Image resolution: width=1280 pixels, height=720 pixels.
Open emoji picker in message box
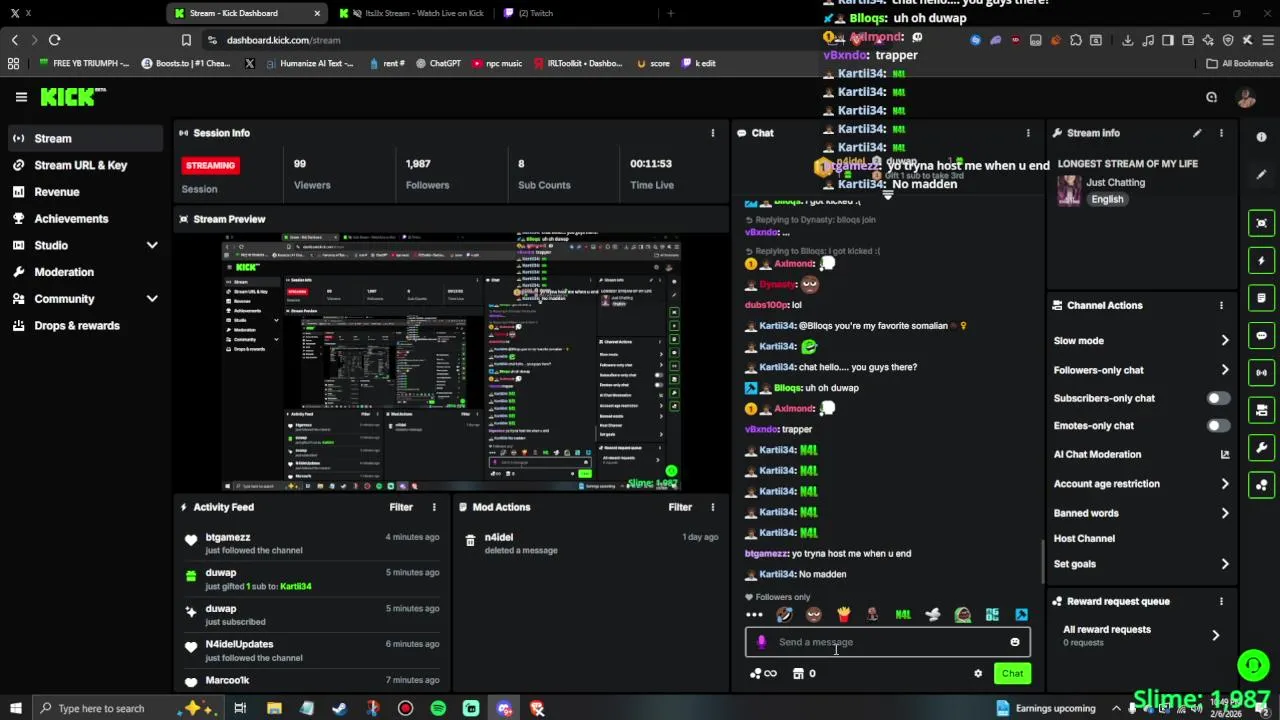coord(1015,642)
